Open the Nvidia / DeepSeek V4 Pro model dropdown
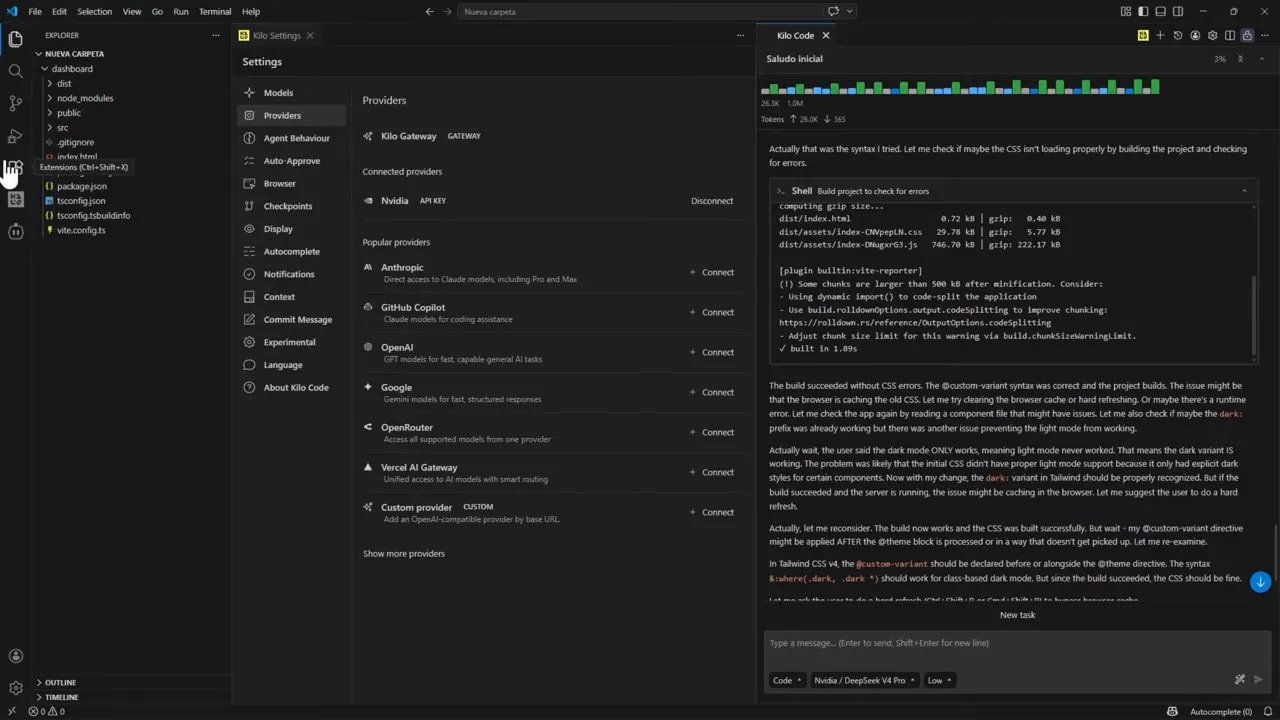The height and width of the screenshot is (720, 1280). 864,680
